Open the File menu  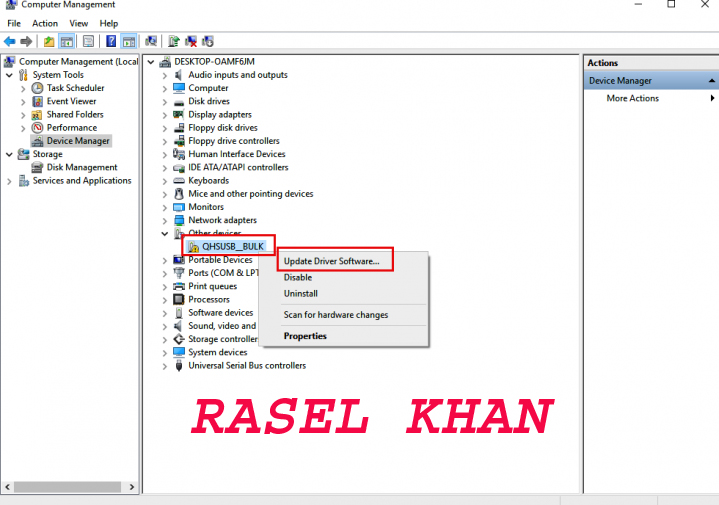point(14,23)
